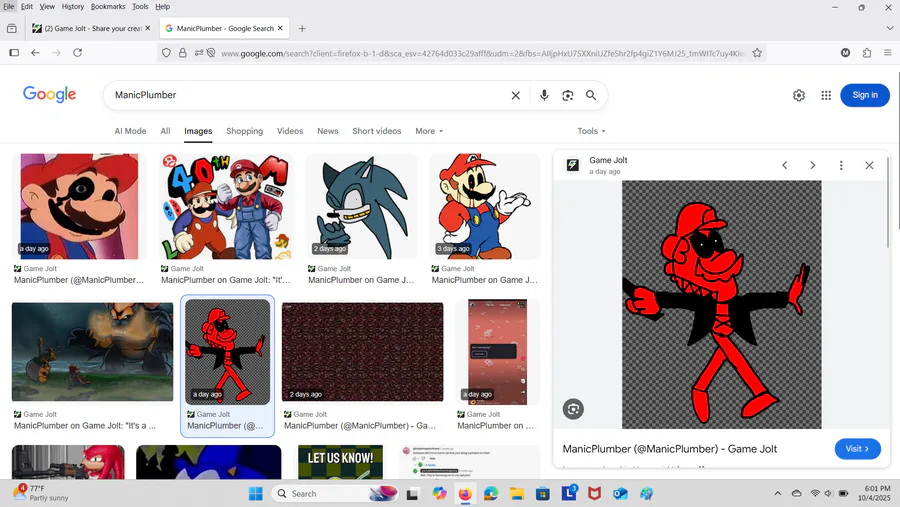Open three-dot options in preview panel

[x=841, y=165]
